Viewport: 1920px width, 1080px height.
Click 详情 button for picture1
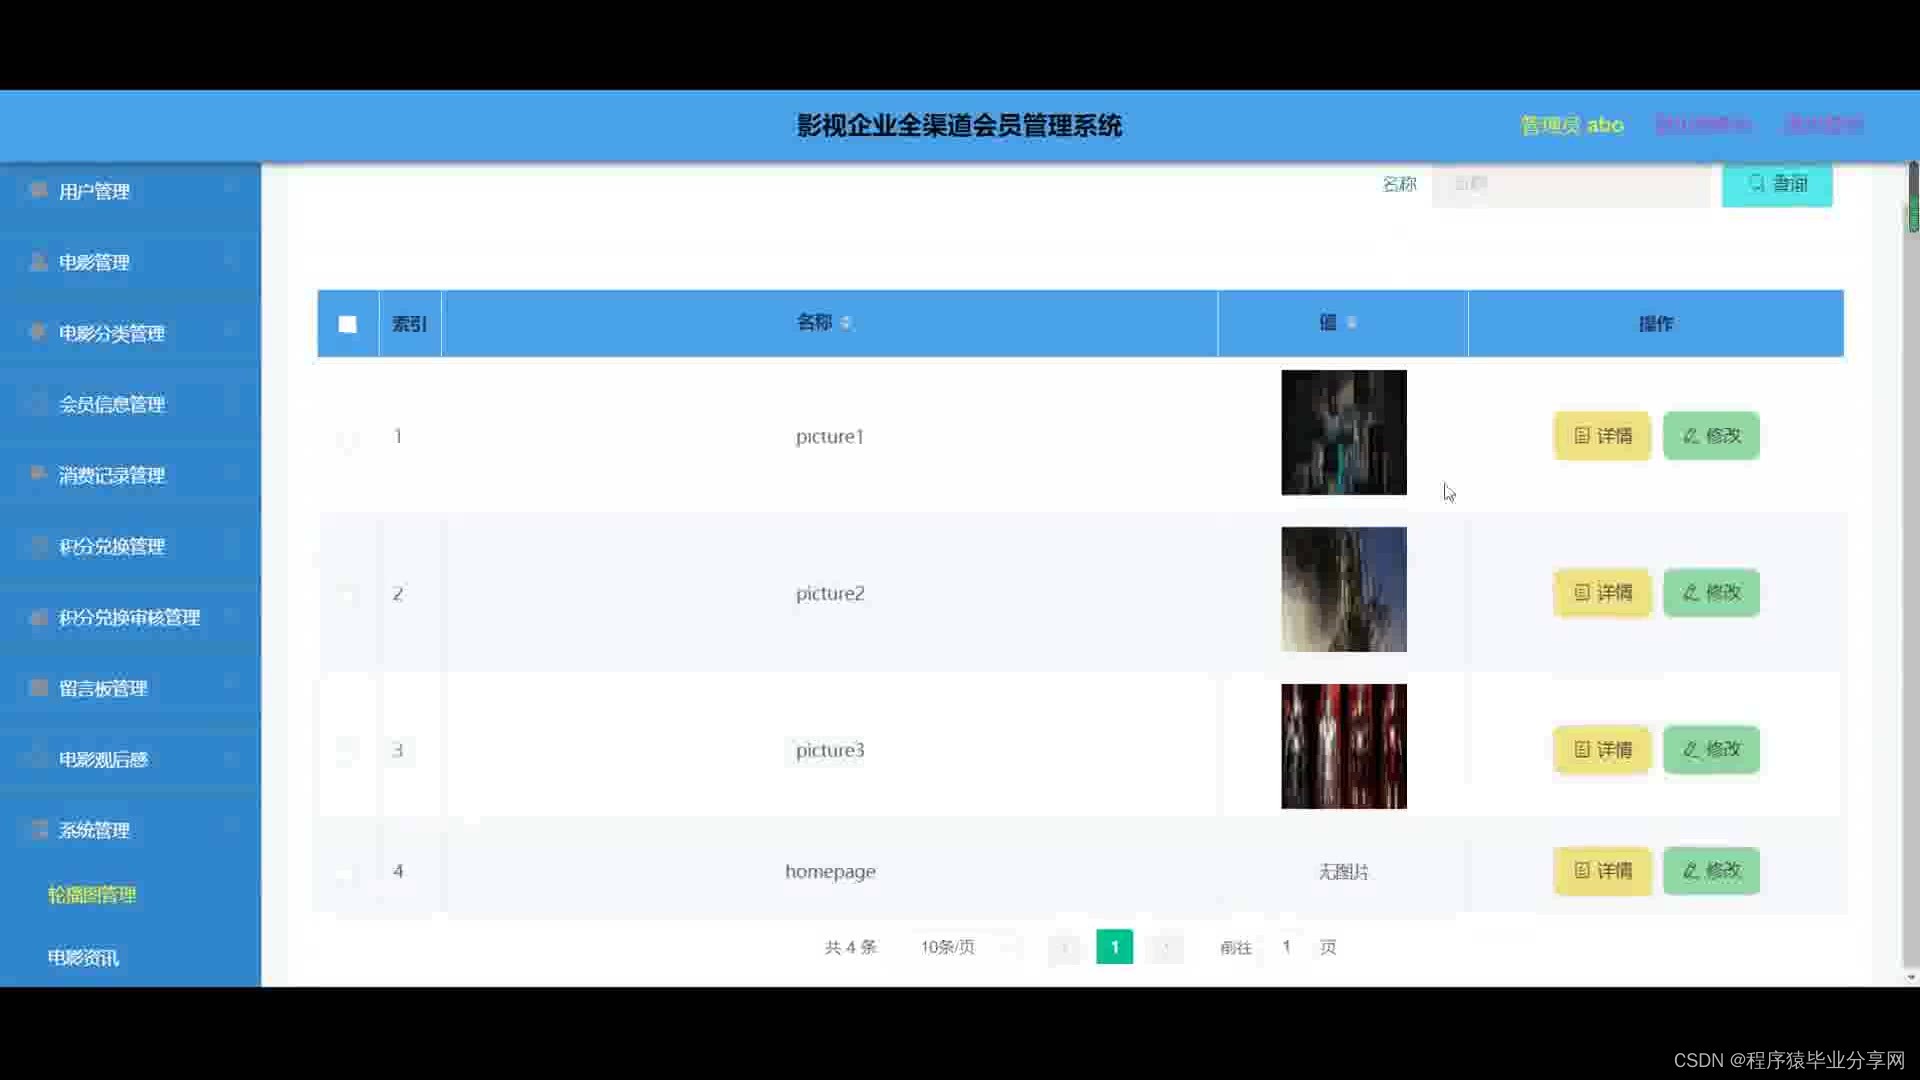tap(1602, 436)
